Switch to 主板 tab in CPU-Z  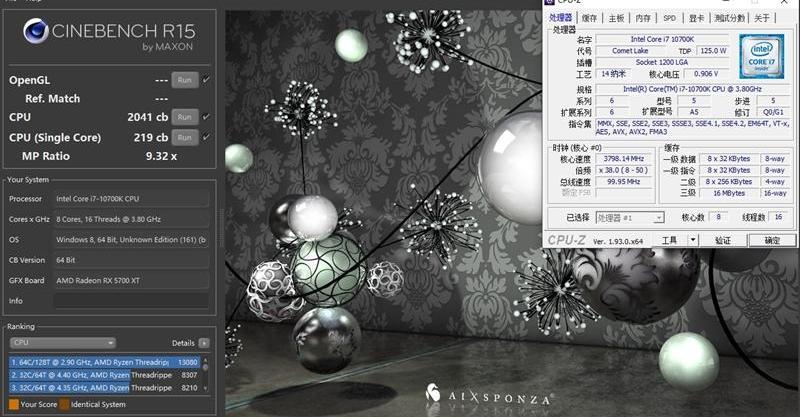pos(616,18)
